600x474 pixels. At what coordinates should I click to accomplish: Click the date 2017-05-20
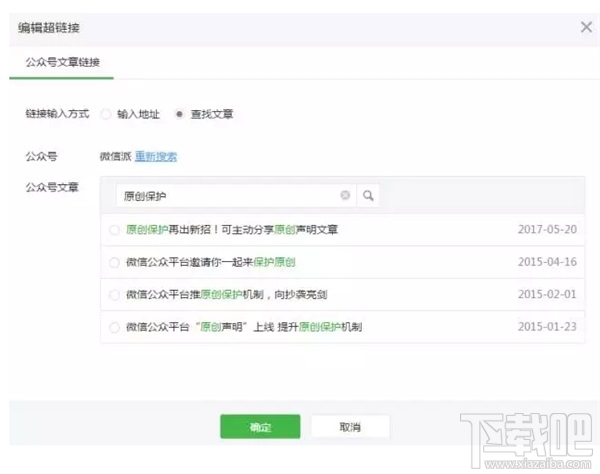click(547, 230)
